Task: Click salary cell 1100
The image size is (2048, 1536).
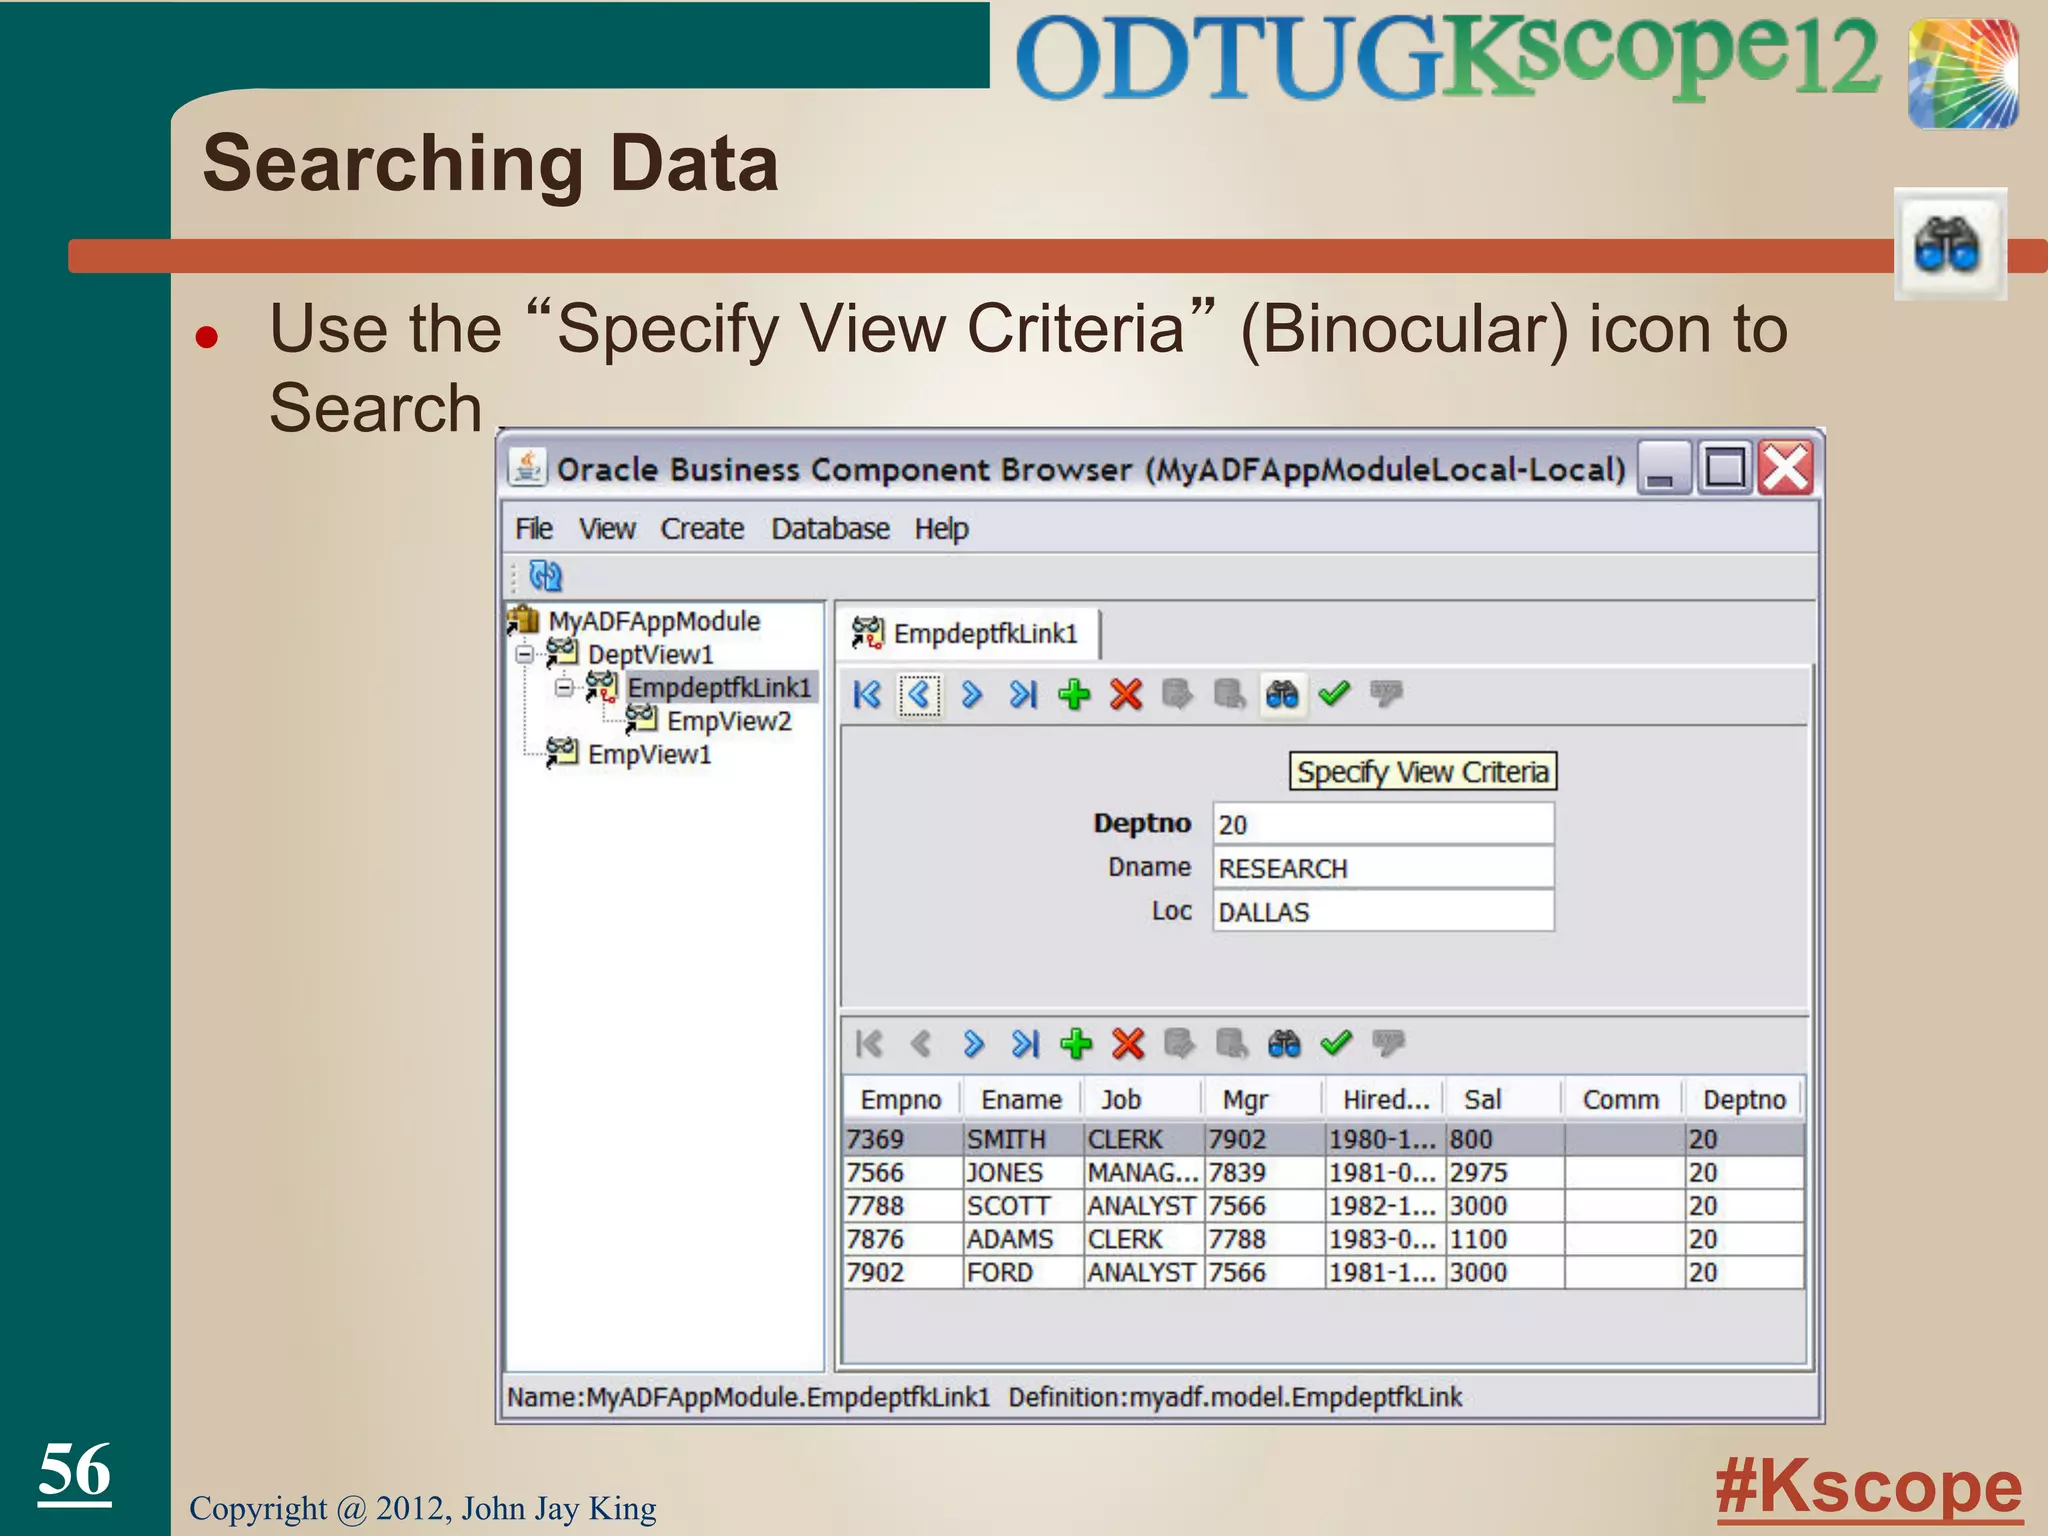Action: (1505, 1239)
